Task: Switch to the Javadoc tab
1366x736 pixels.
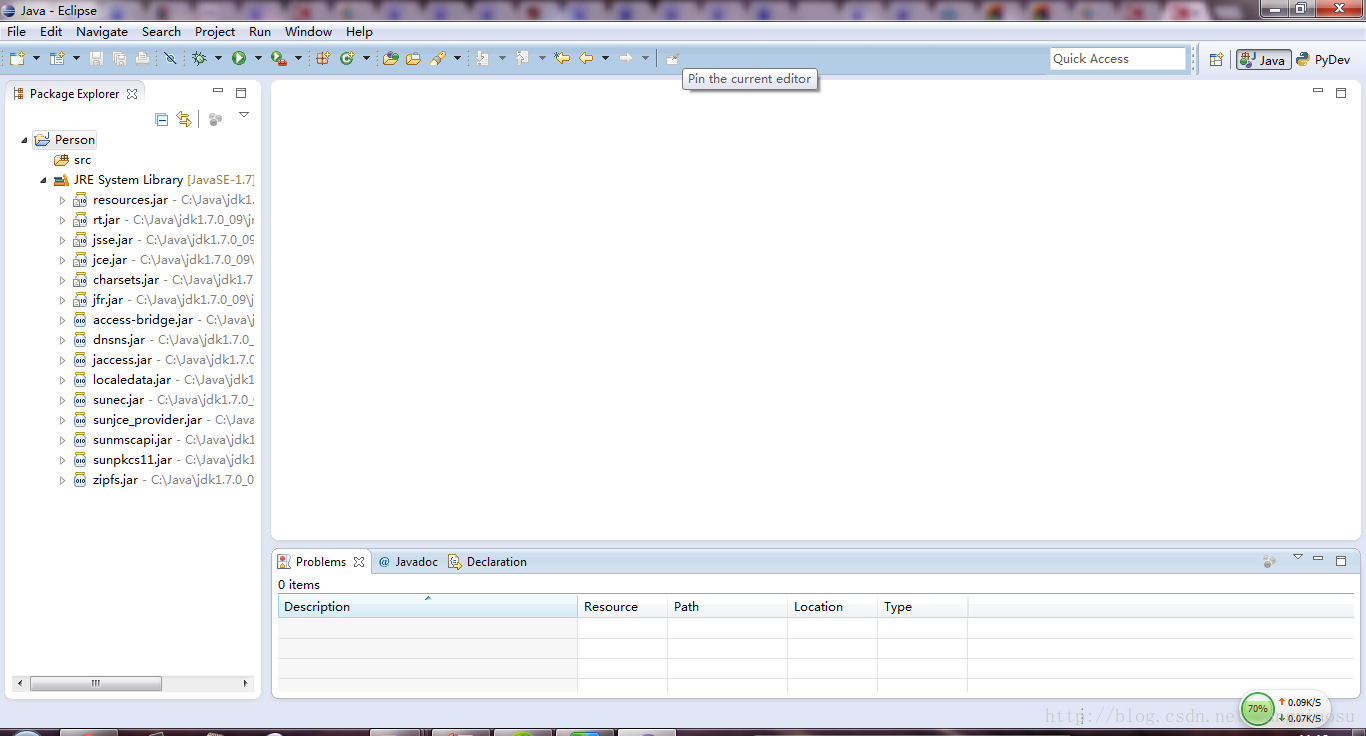Action: 408,562
